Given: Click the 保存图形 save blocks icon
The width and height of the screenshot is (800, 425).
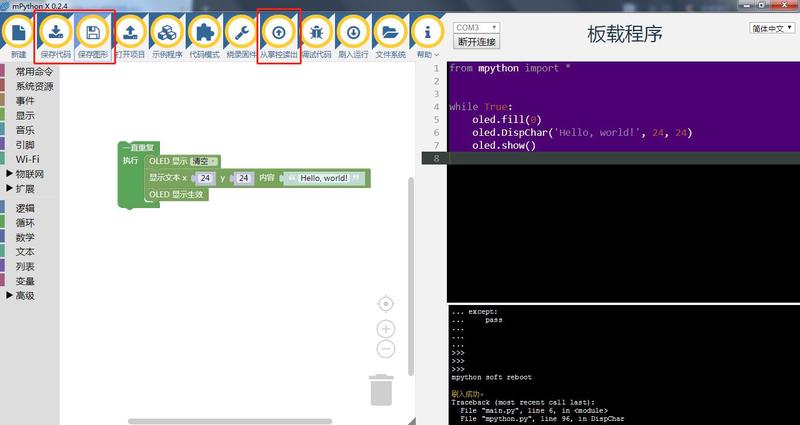Looking at the screenshot, I should tap(93, 32).
